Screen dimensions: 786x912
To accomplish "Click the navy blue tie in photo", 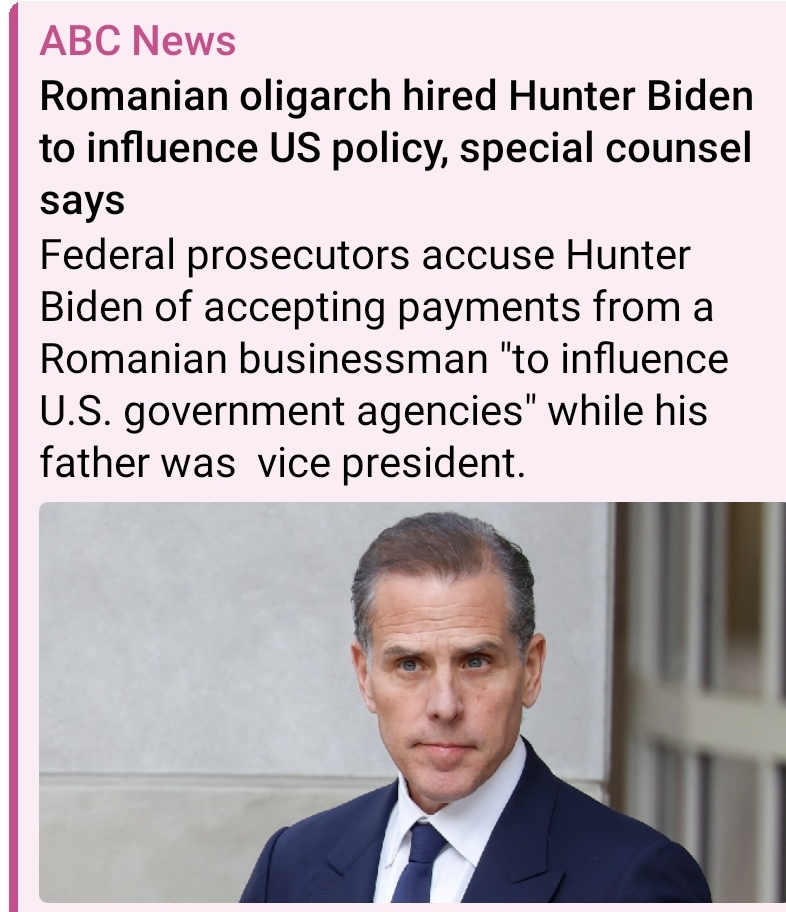I will click(419, 863).
